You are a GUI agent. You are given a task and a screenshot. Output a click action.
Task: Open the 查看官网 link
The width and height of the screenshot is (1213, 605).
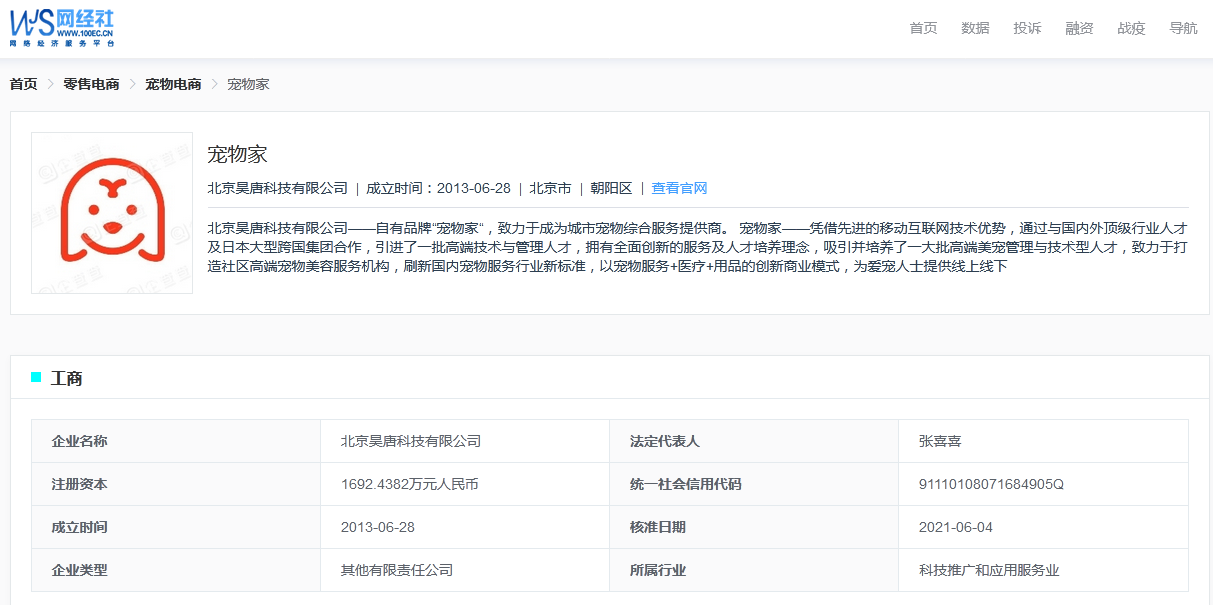[679, 188]
